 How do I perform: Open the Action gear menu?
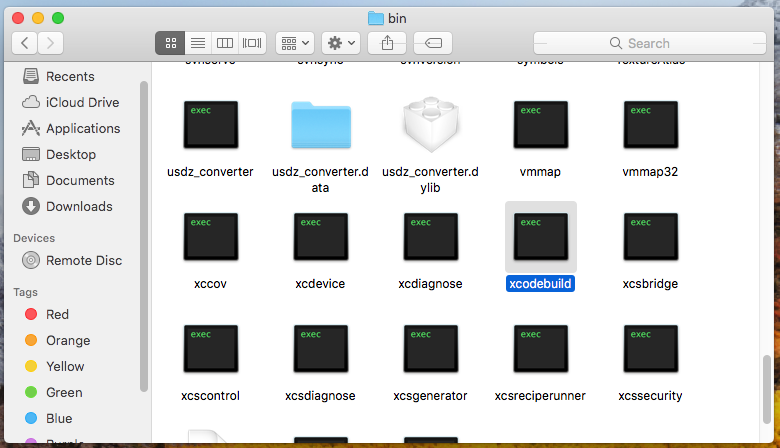coord(341,43)
